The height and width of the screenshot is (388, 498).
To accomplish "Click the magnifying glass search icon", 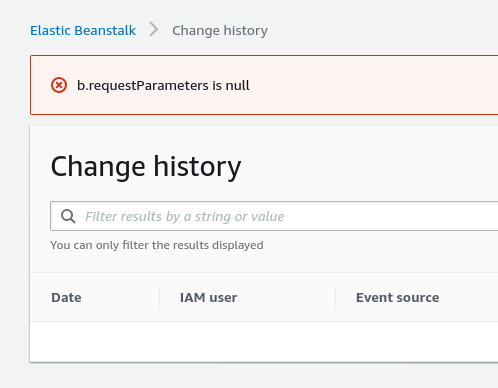I will tap(68, 216).
